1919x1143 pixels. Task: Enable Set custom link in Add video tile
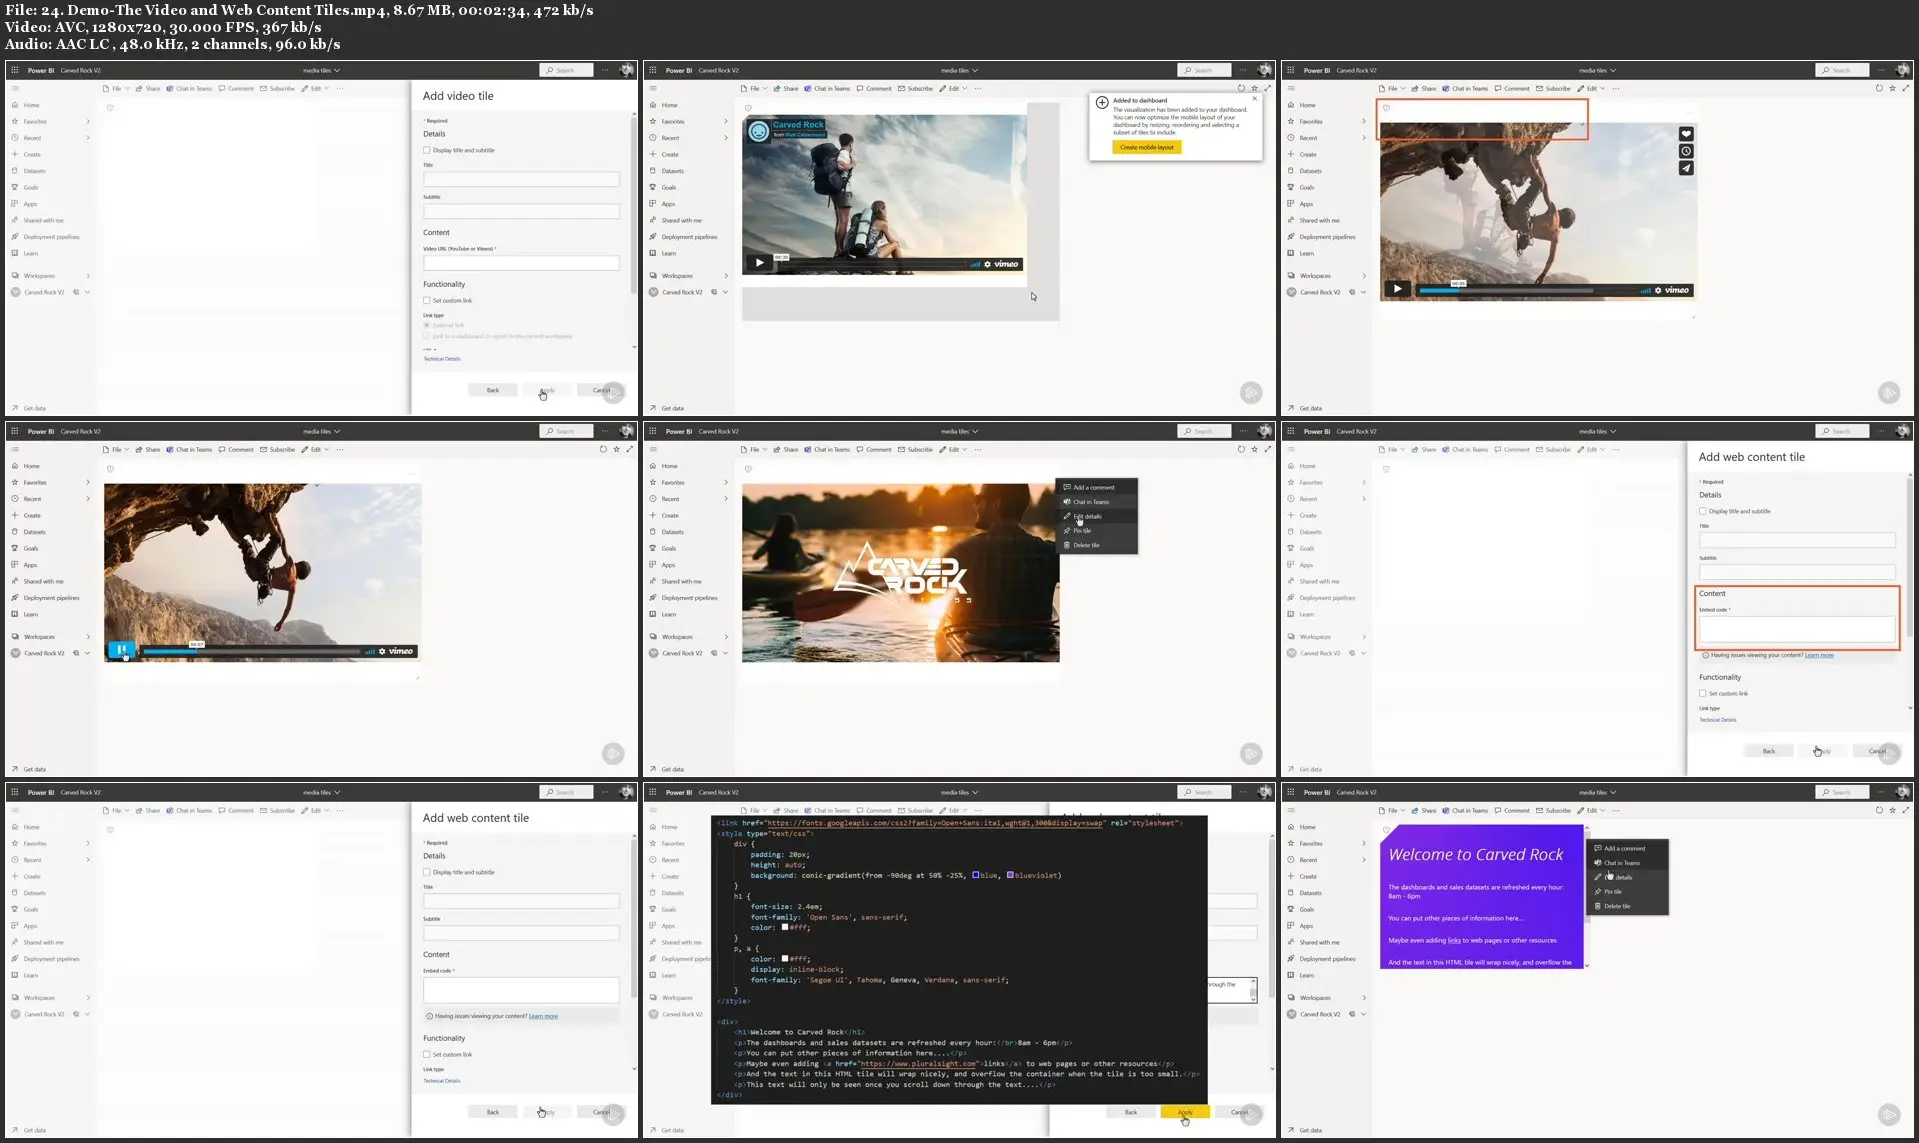click(x=427, y=300)
